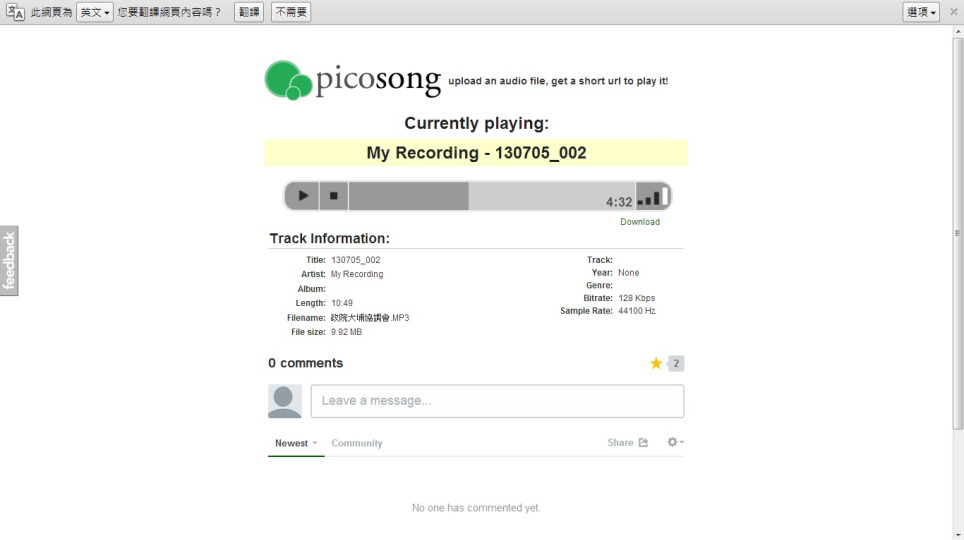Stop the audio with the stop button
The width and height of the screenshot is (964, 540).
click(x=334, y=196)
